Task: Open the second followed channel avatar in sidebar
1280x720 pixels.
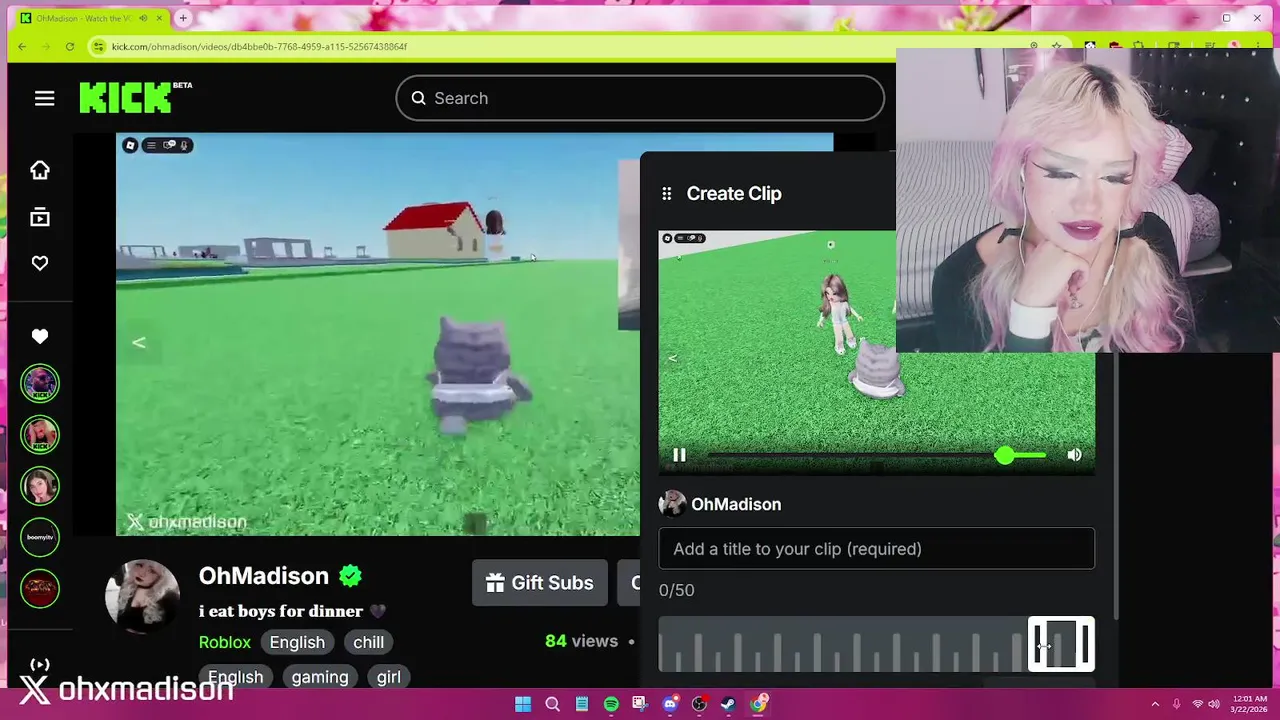Action: point(40,435)
